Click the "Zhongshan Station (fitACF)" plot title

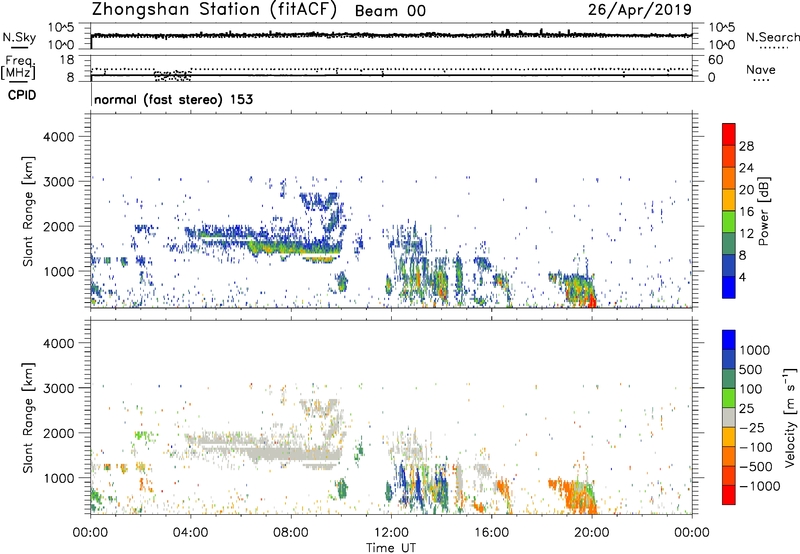pyautogui.click(x=214, y=10)
